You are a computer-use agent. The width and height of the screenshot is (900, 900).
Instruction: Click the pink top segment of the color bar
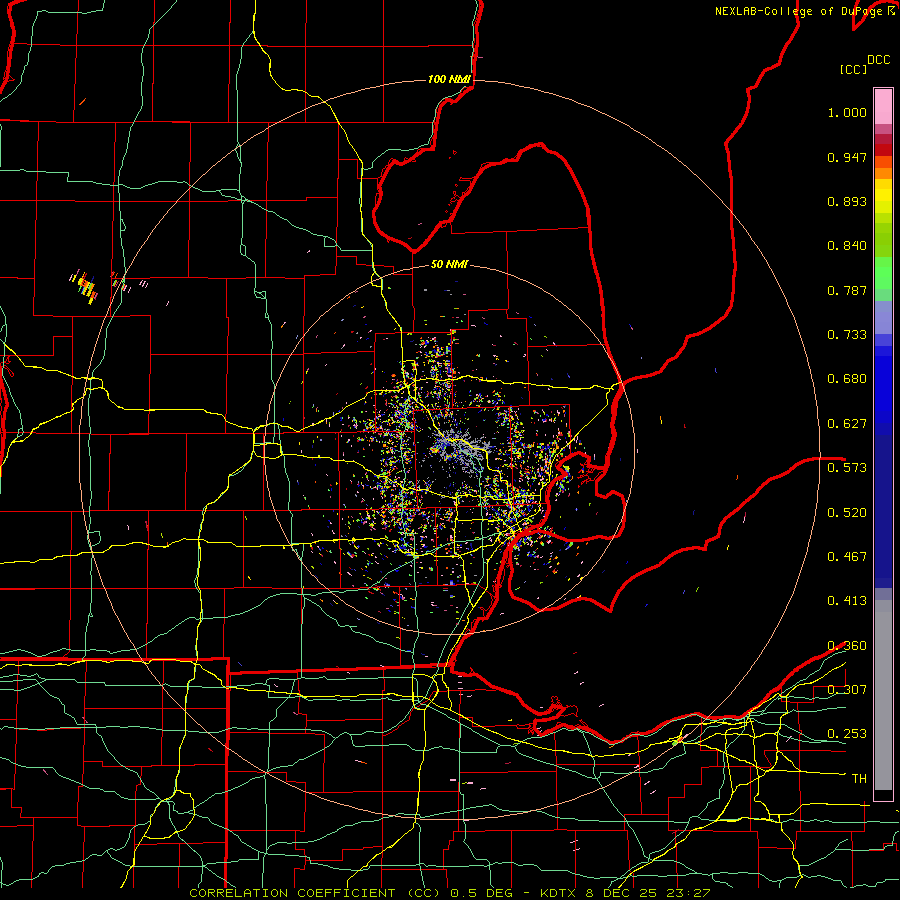point(883,106)
